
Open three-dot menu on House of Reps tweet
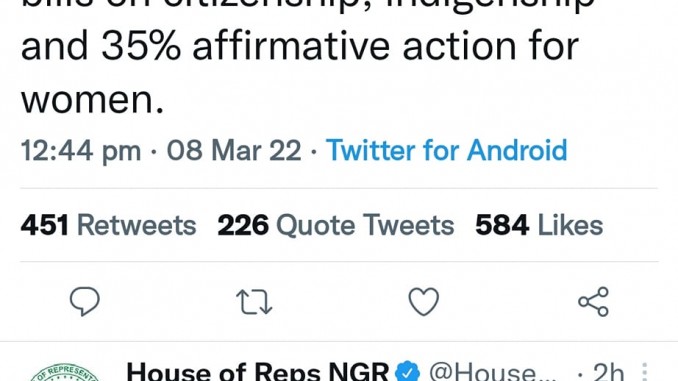(644, 372)
